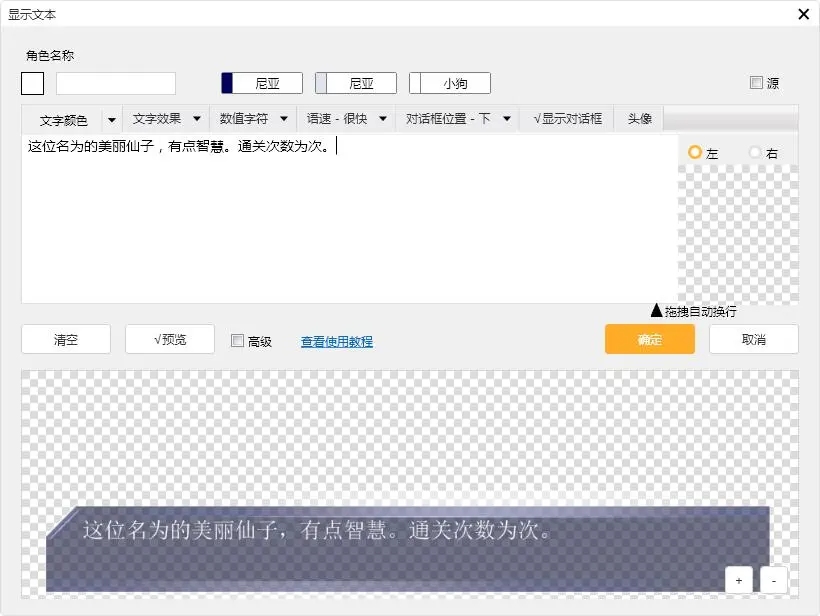This screenshot has height=616, width=820.
Task: Open the 文字颜色 dropdown arrow
Action: 111,119
